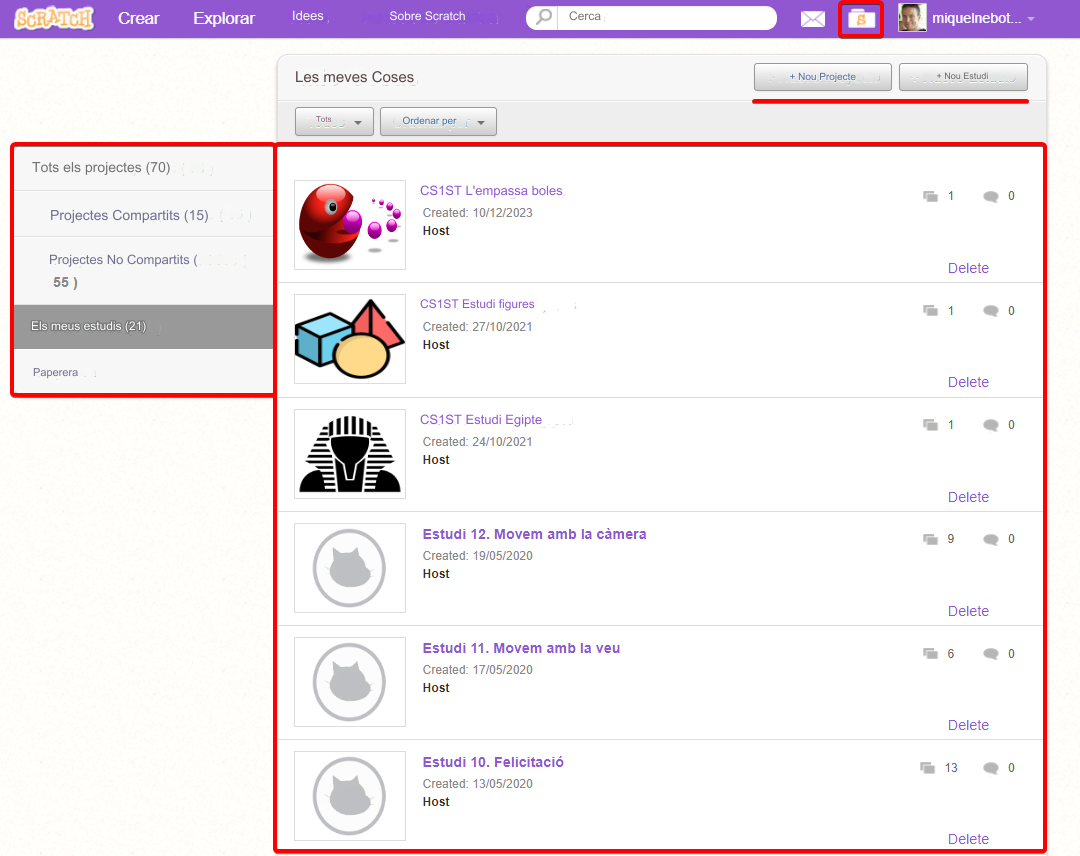This screenshot has width=1080, height=856.
Task: Click the user profile avatar
Action: point(911,18)
